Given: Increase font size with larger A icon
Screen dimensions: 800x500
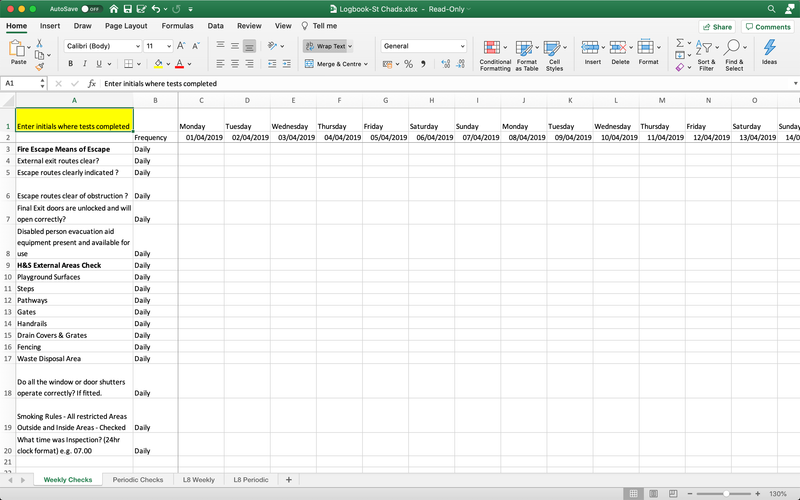Looking at the screenshot, I should (x=181, y=46).
